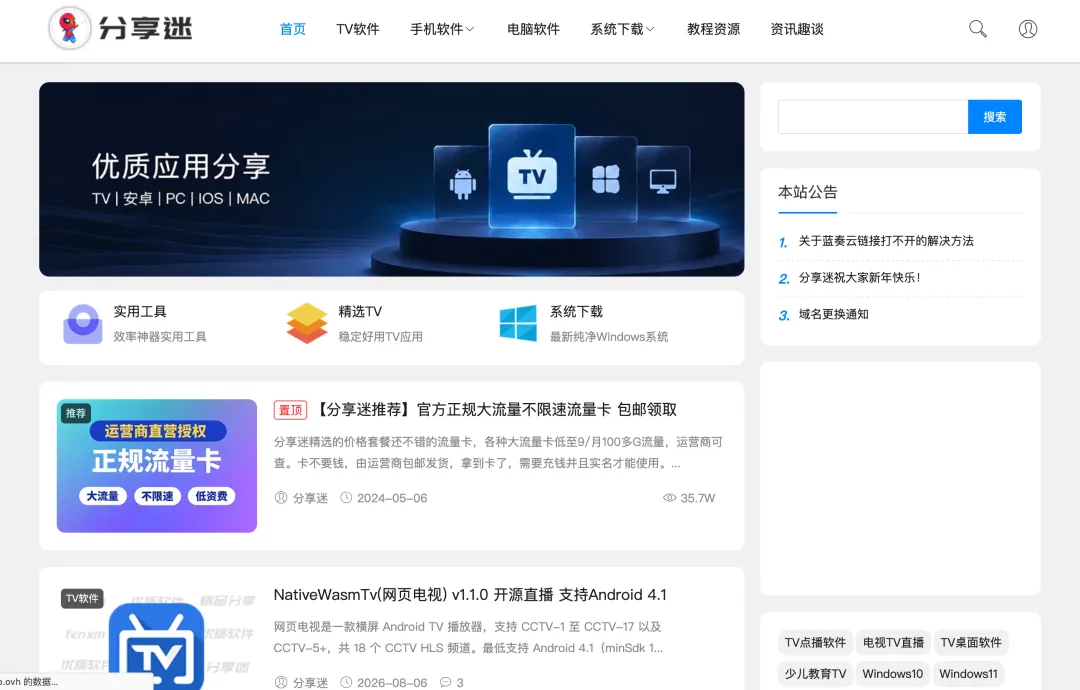
Task: Click the clock icon next to 2026-08-06
Action: [x=346, y=682]
